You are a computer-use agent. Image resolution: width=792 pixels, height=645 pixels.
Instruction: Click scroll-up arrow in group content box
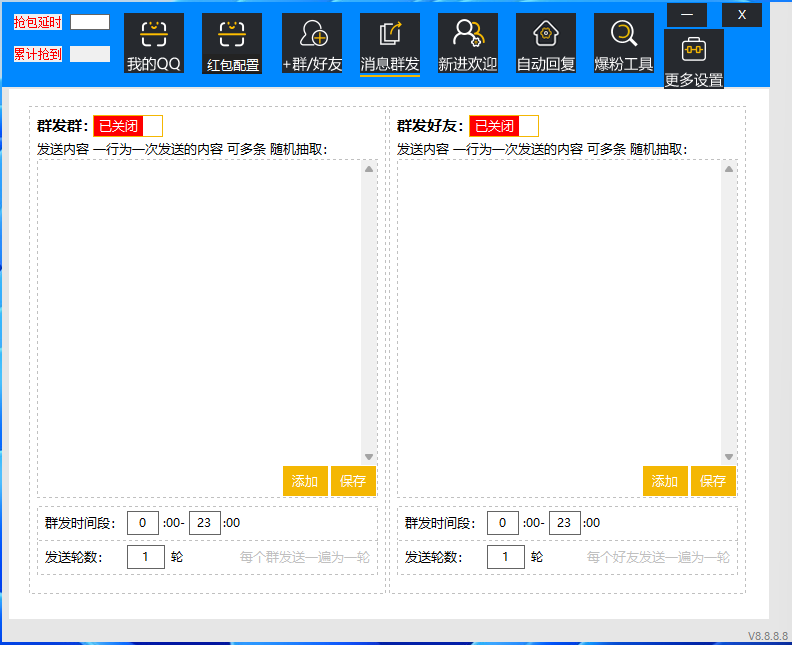click(x=369, y=169)
